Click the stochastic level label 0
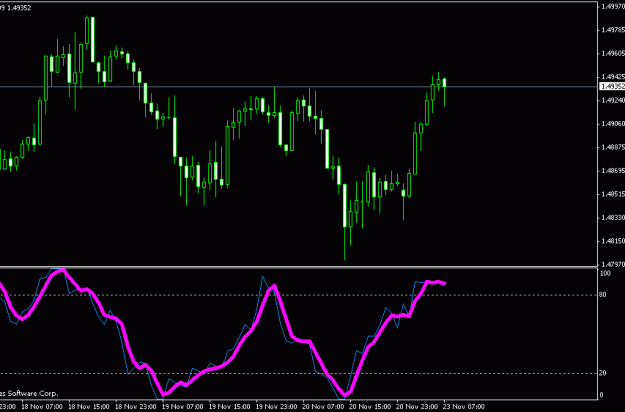Image resolution: width=625 pixels, height=412 pixels. (x=601, y=395)
